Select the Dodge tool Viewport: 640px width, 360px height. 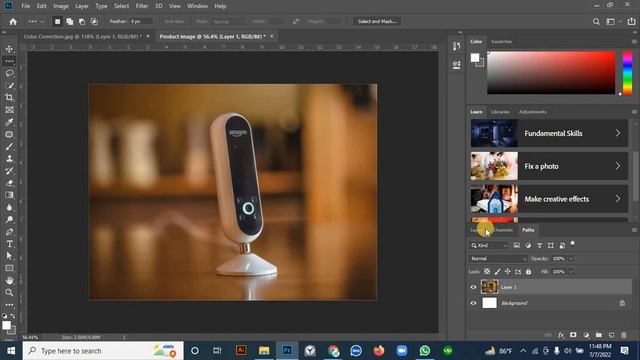[x=9, y=220]
